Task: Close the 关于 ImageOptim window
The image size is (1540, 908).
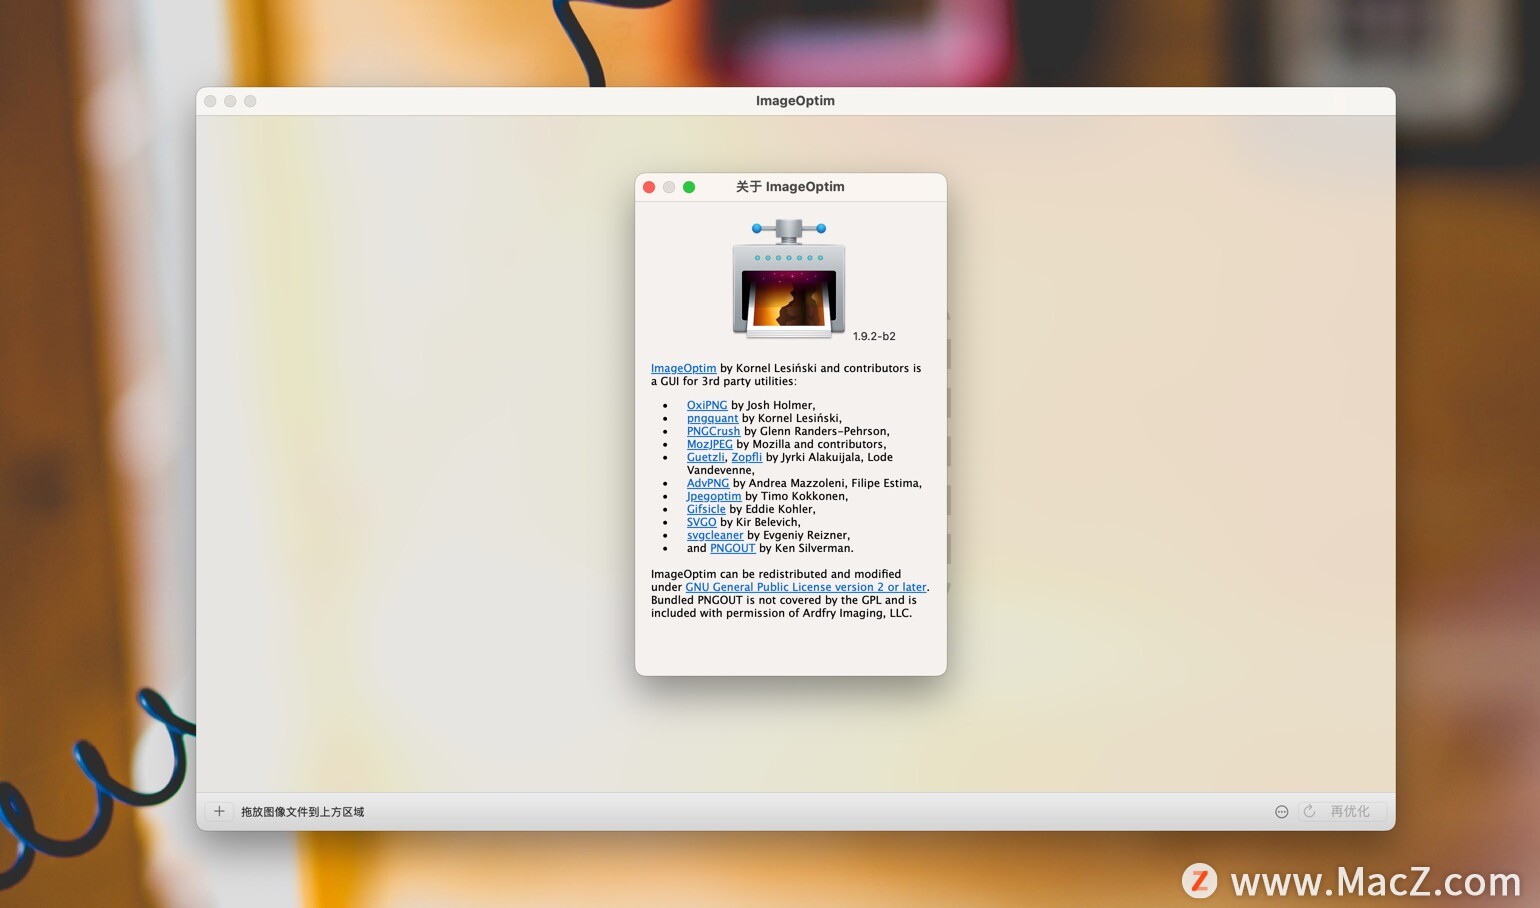Action: point(649,187)
